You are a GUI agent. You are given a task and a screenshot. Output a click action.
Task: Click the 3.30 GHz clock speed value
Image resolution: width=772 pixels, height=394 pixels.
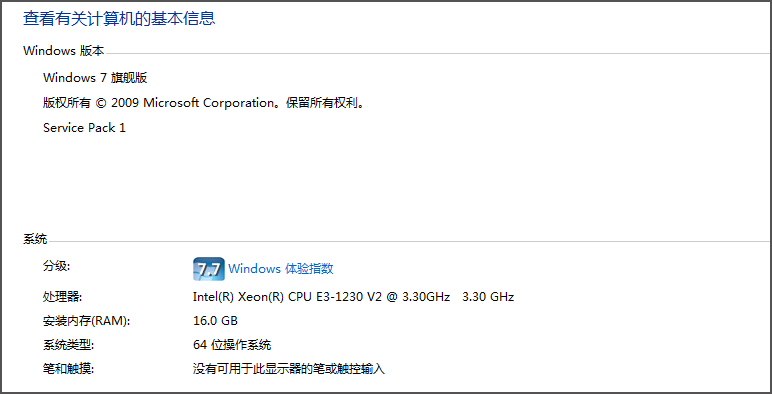(x=488, y=297)
